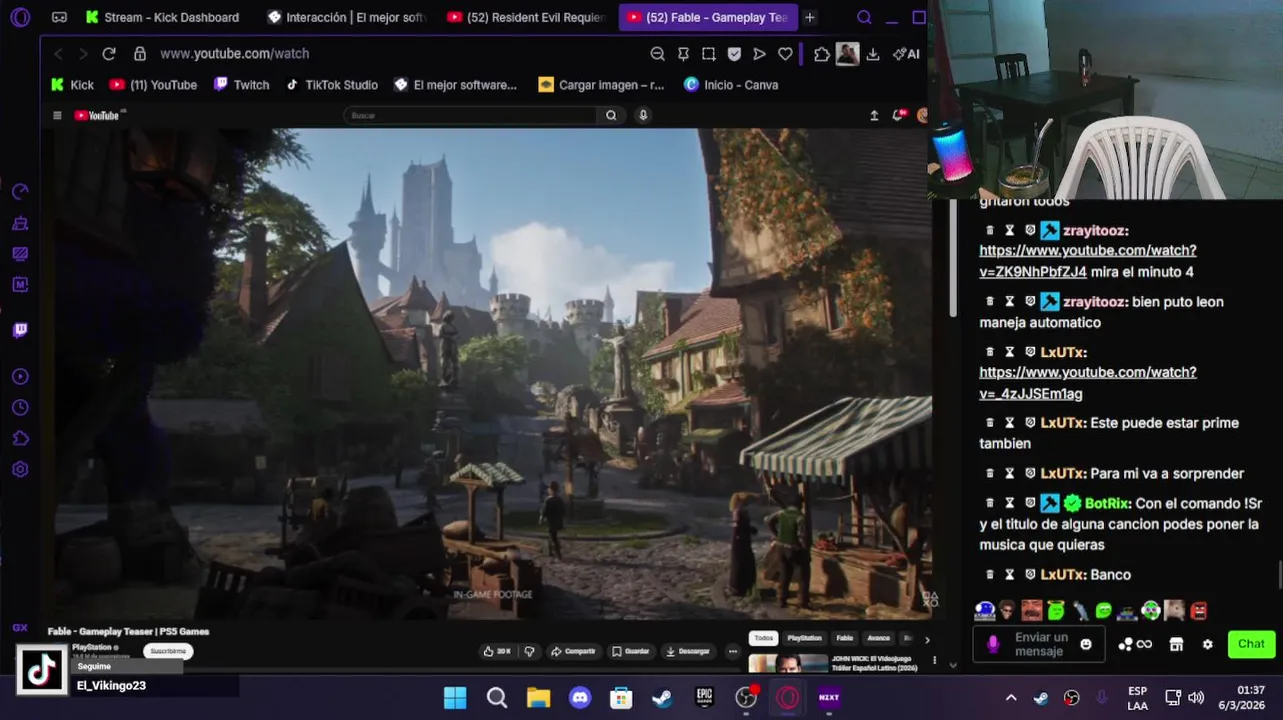1283x720 pixels.
Task: Open LxUTx's YouTube link in chat
Action: (1087, 383)
